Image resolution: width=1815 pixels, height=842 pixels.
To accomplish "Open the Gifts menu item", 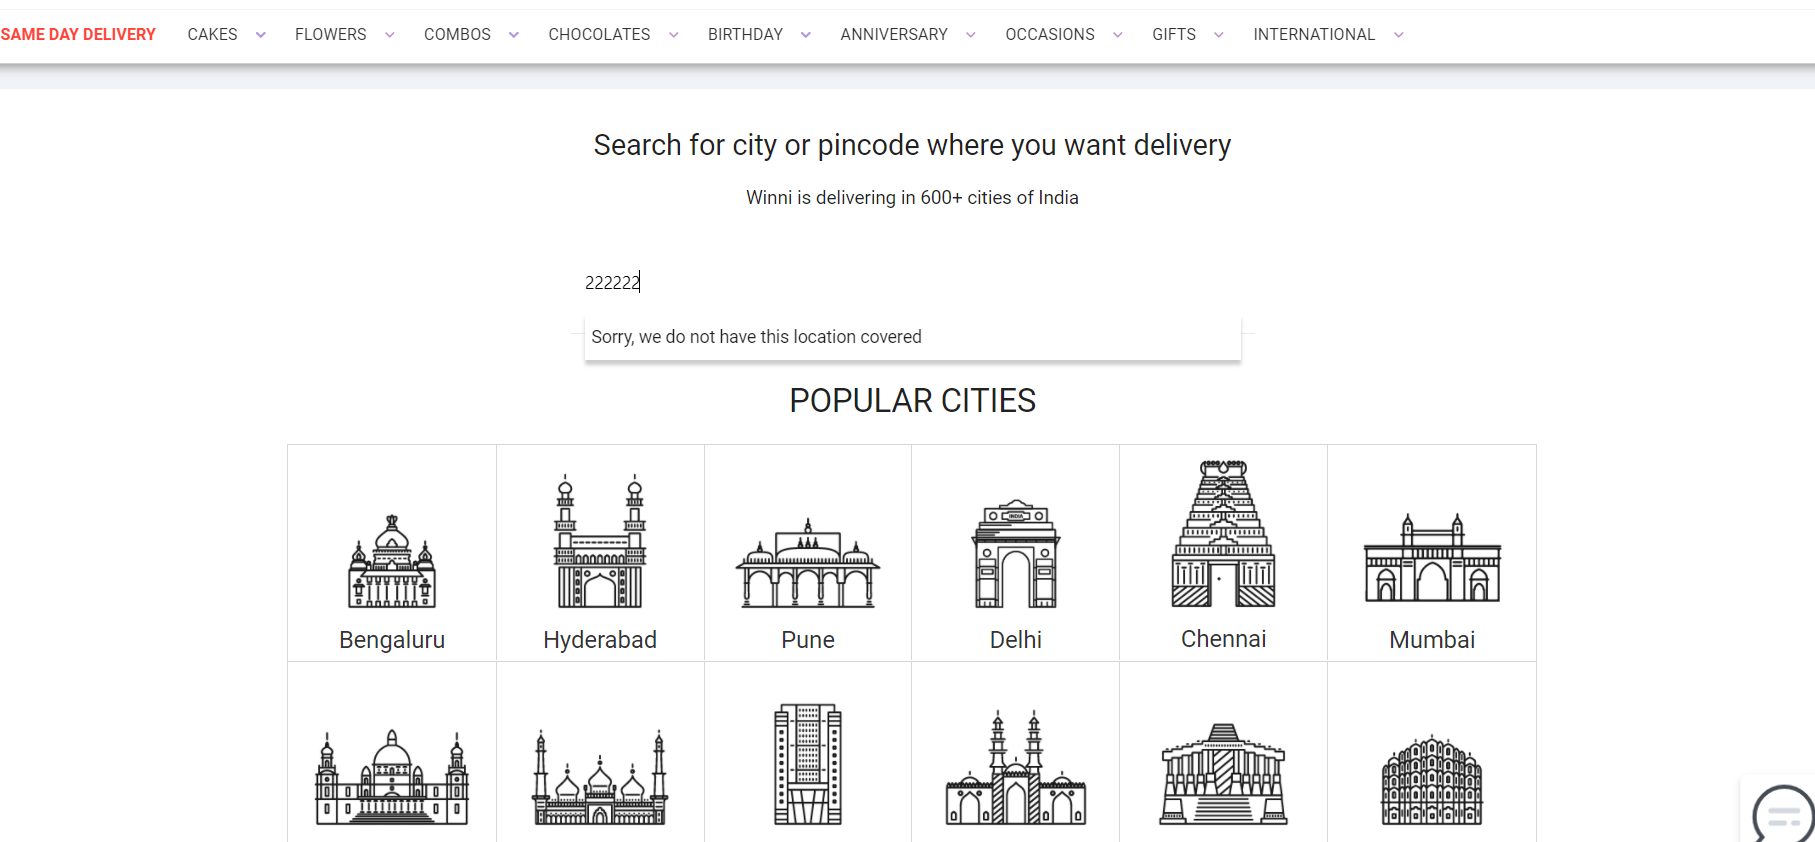I will 1174,35.
